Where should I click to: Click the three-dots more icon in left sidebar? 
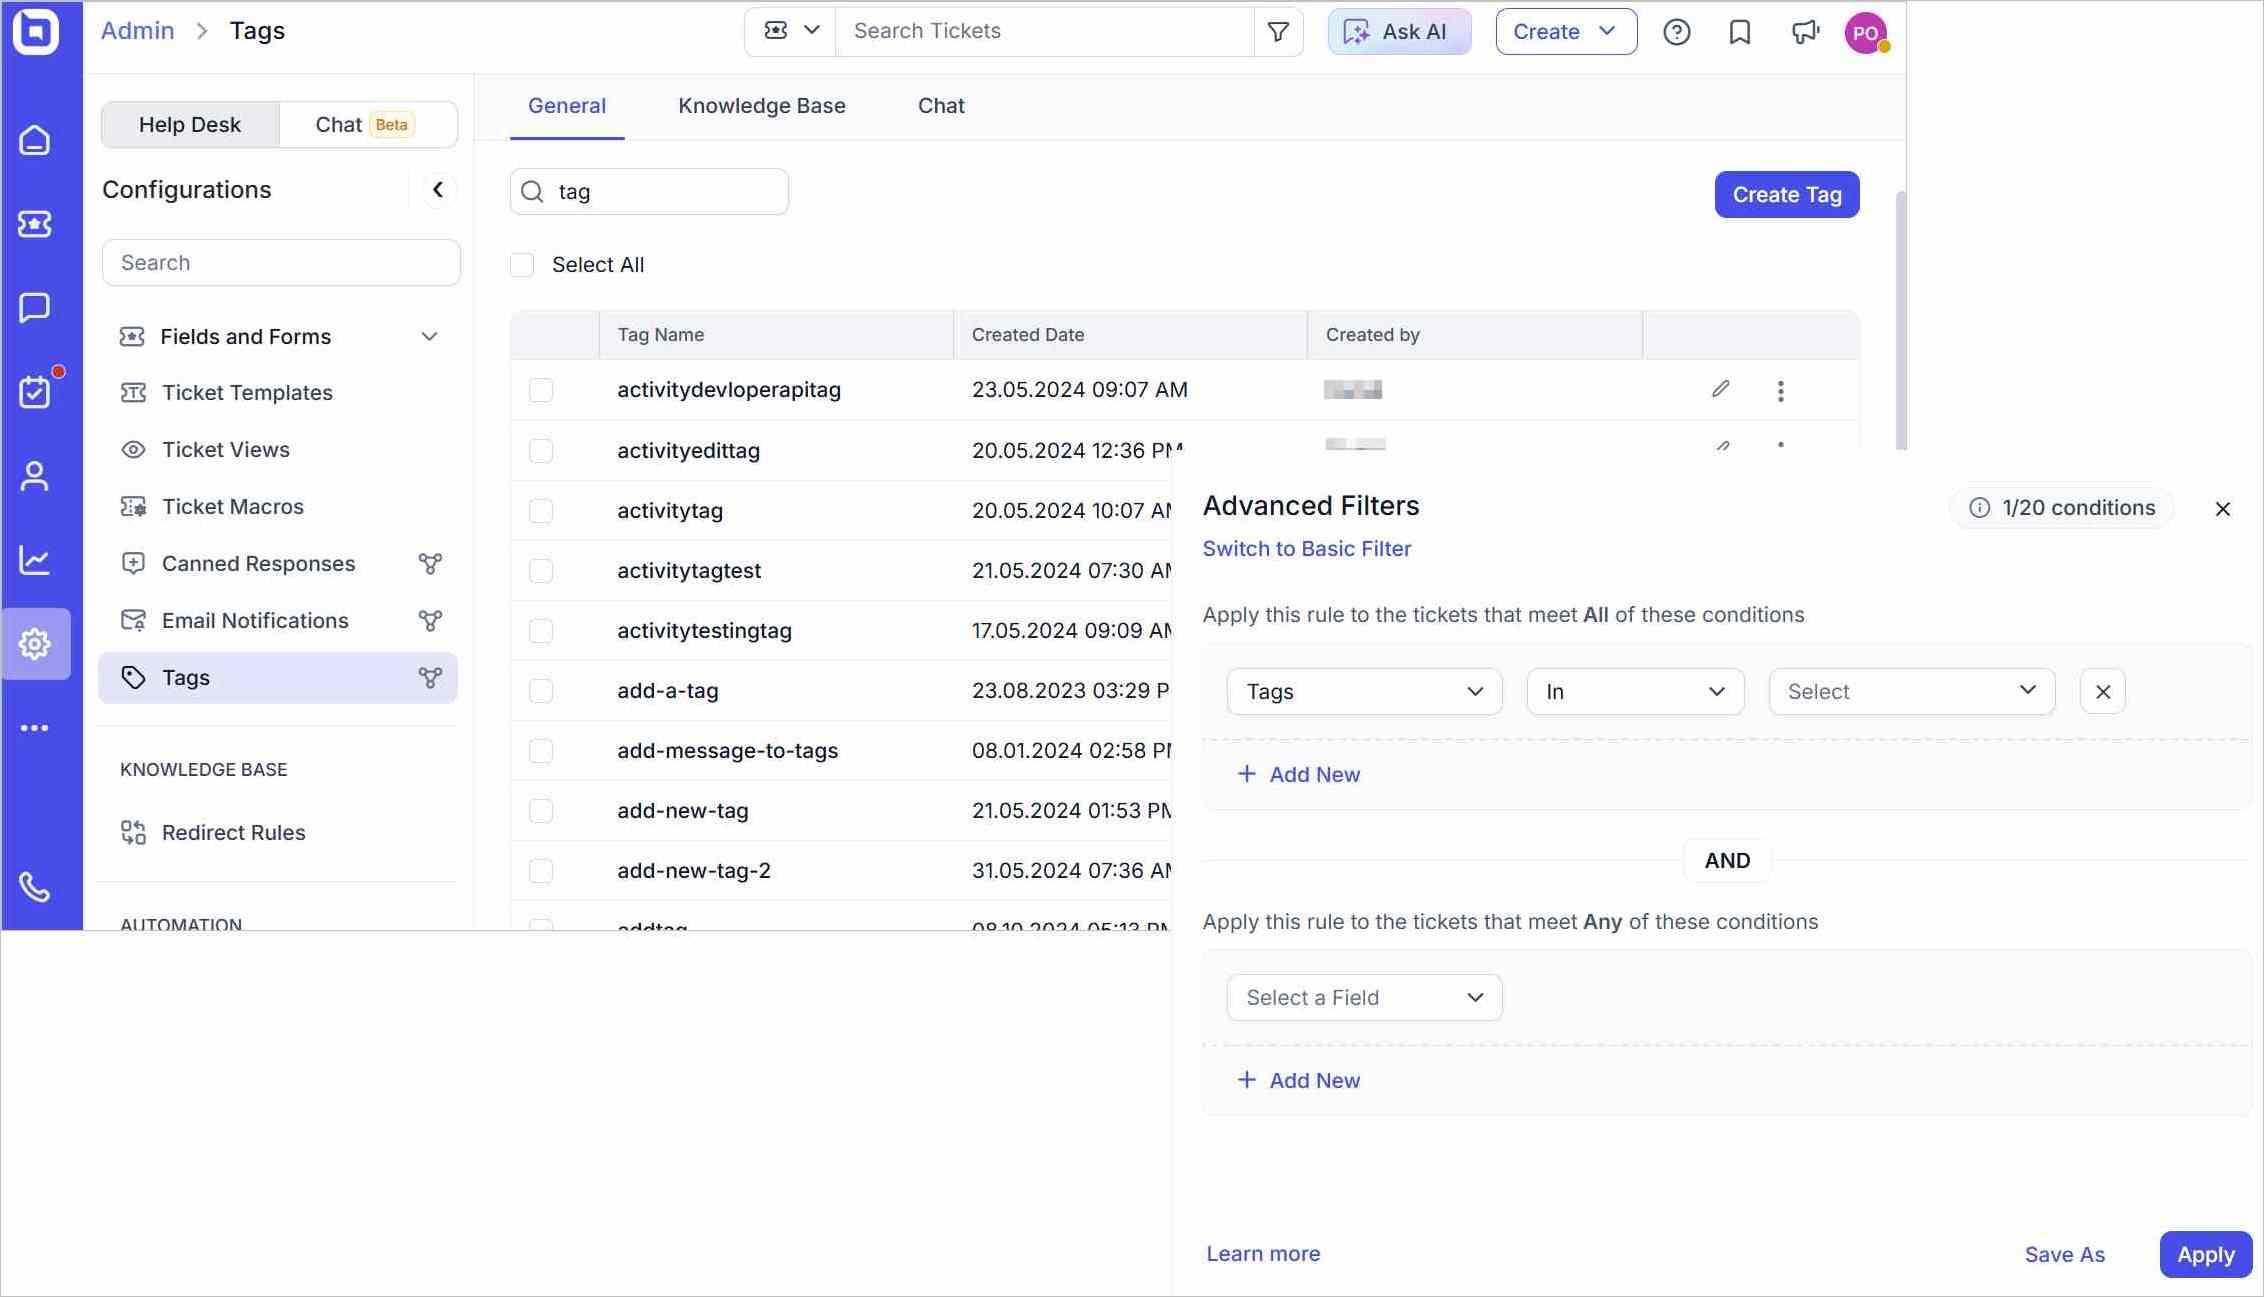(35, 728)
